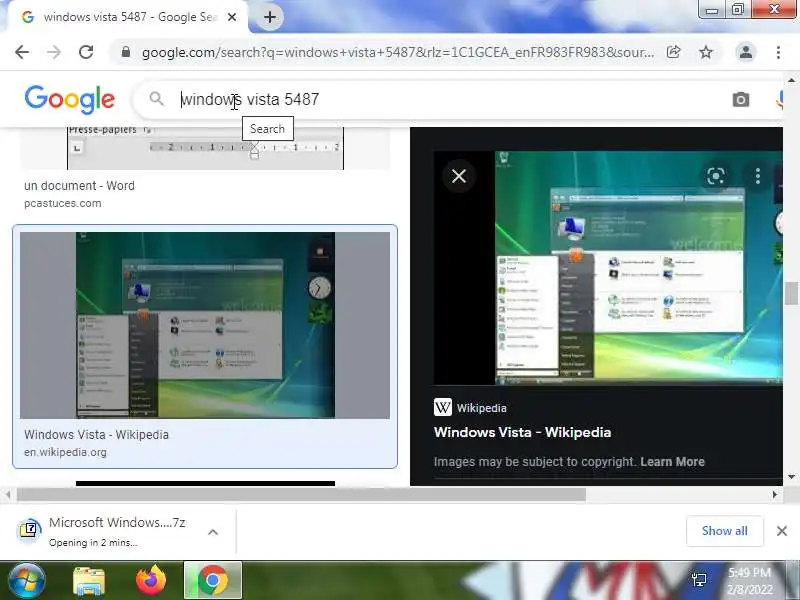Click the forward navigation arrow
This screenshot has height=600, width=800.
click(54, 52)
